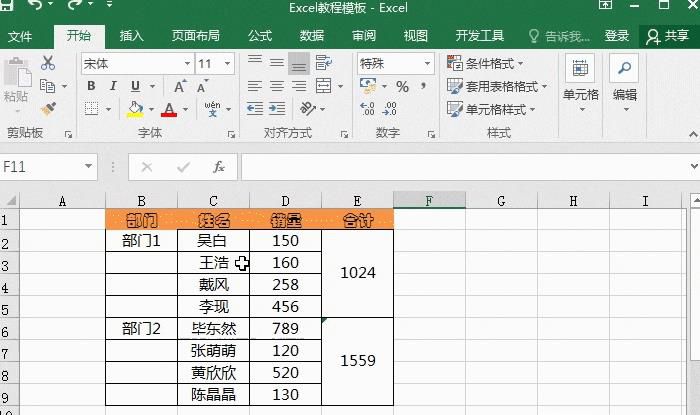Switch to 审阅 Review tab
This screenshot has height=415, width=700.
point(364,36)
